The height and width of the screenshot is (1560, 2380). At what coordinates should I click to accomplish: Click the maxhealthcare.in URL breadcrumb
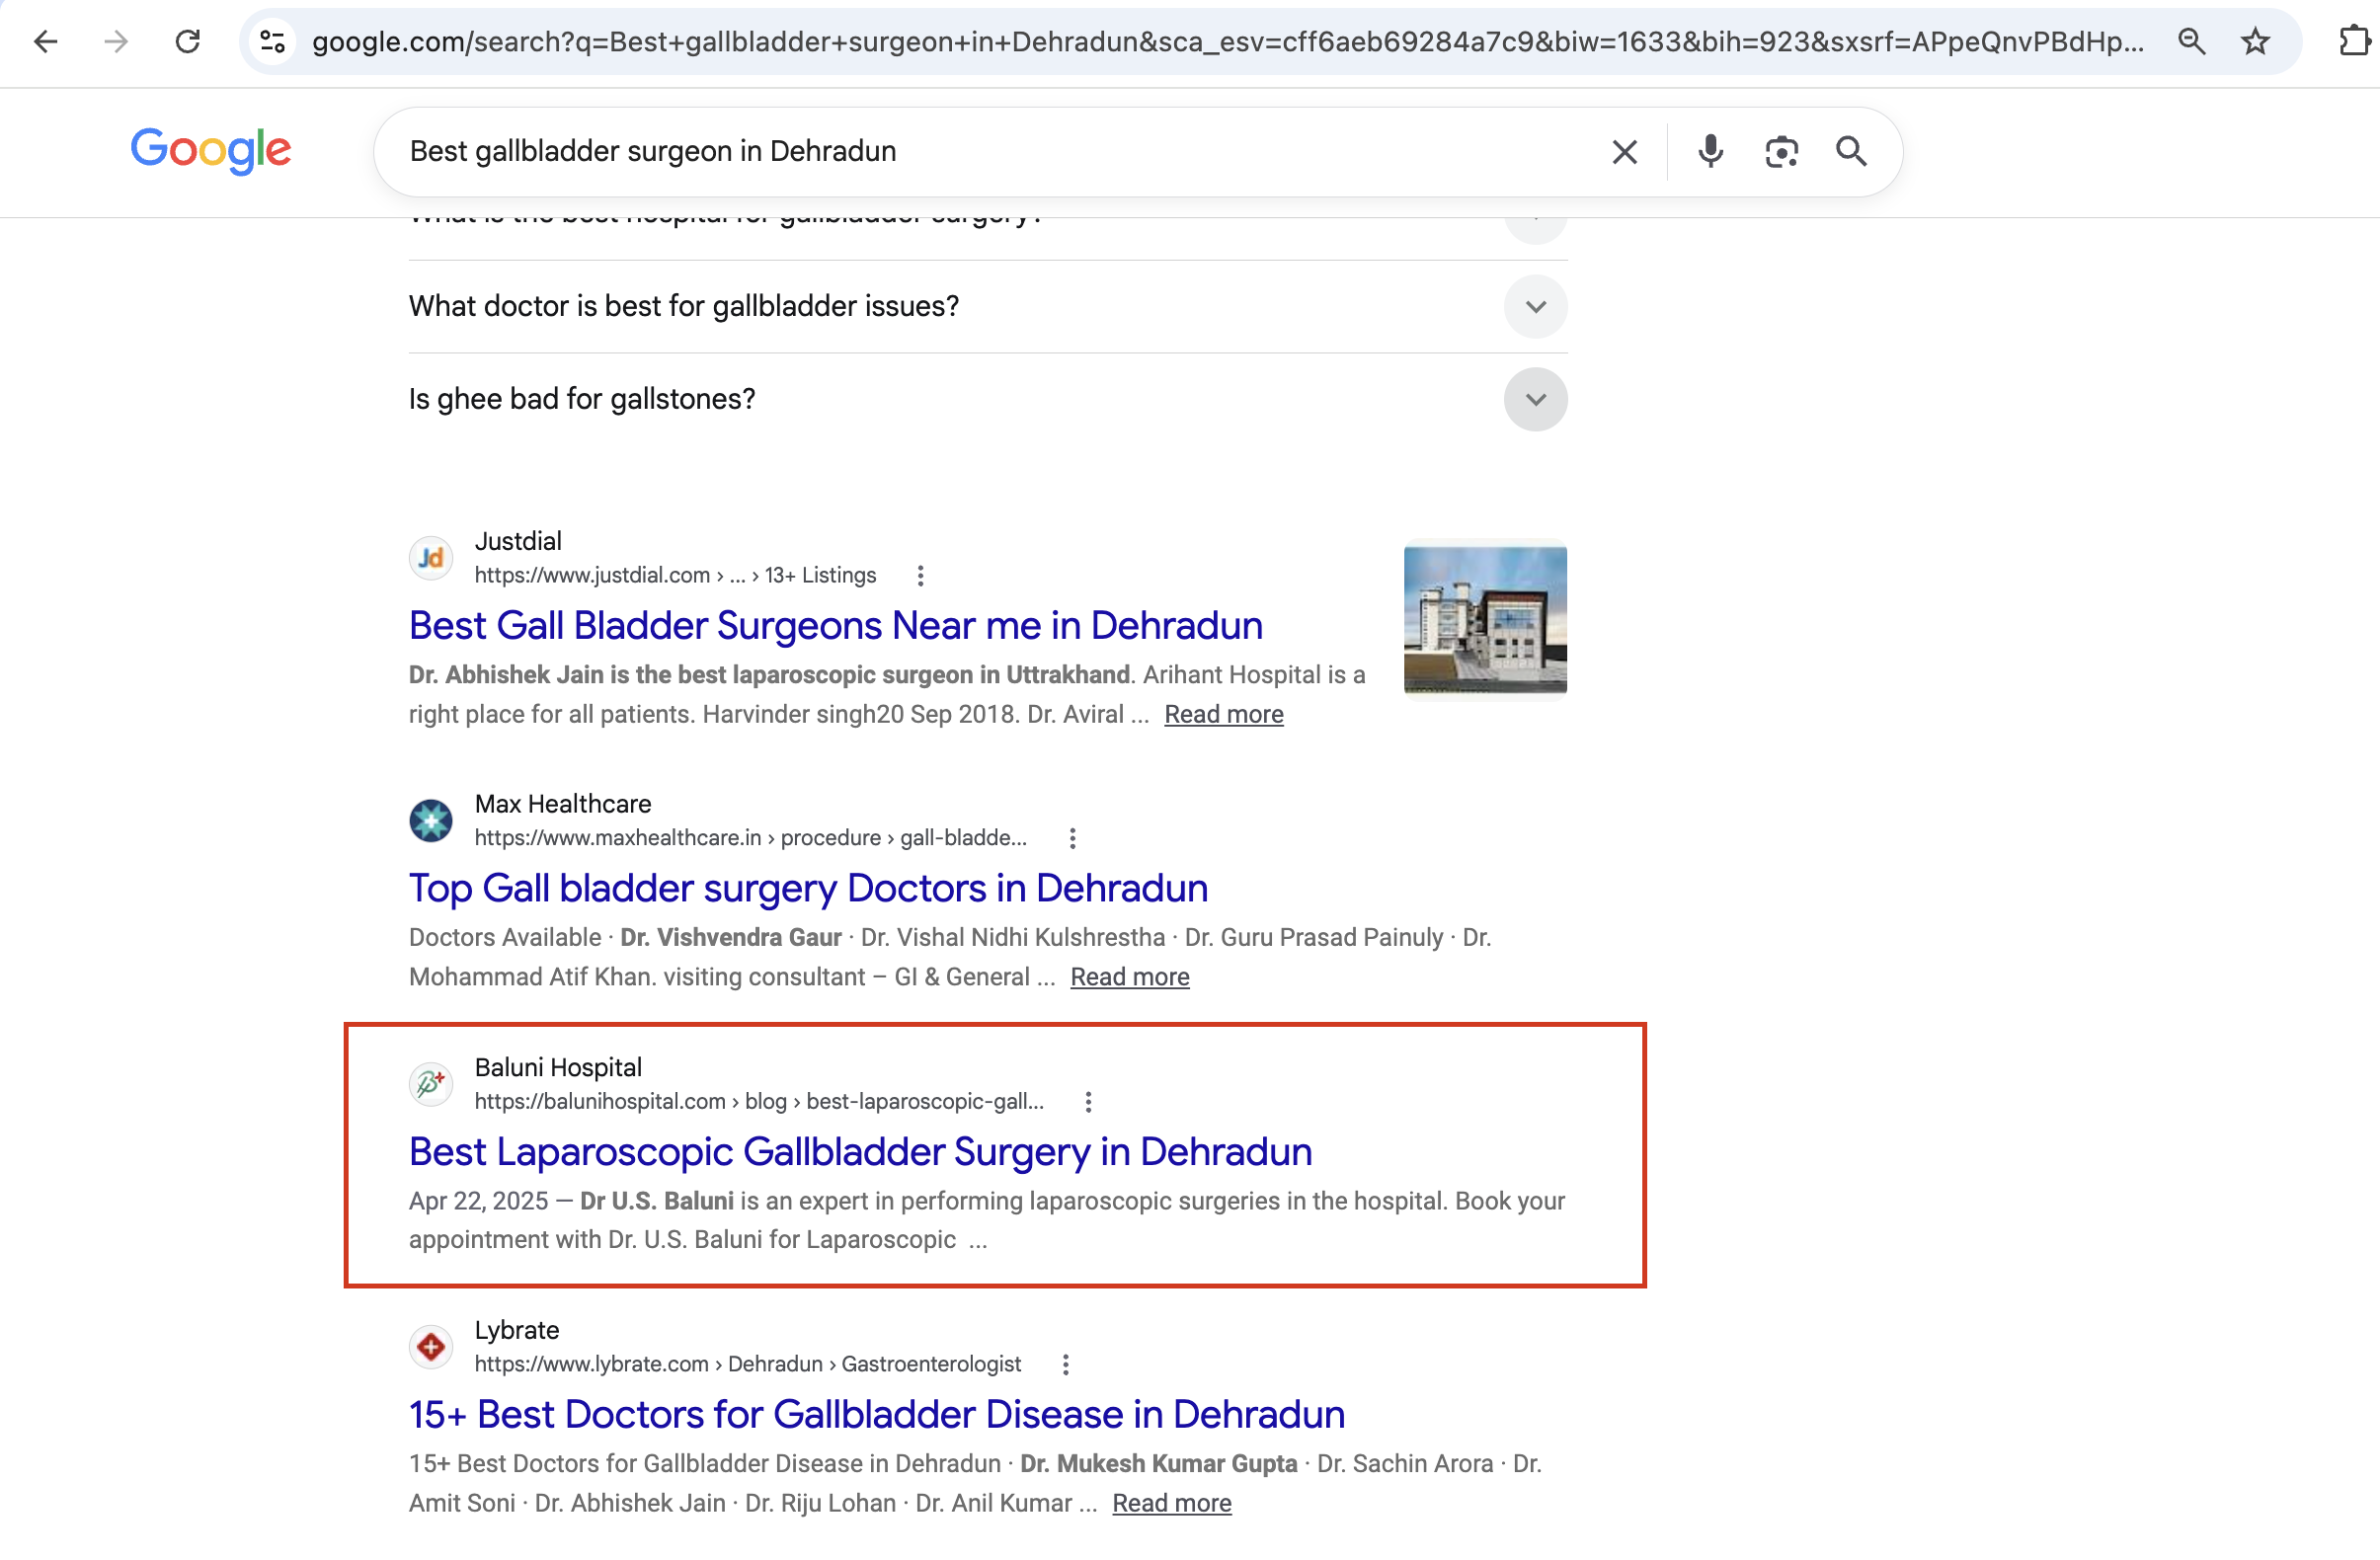click(x=750, y=837)
